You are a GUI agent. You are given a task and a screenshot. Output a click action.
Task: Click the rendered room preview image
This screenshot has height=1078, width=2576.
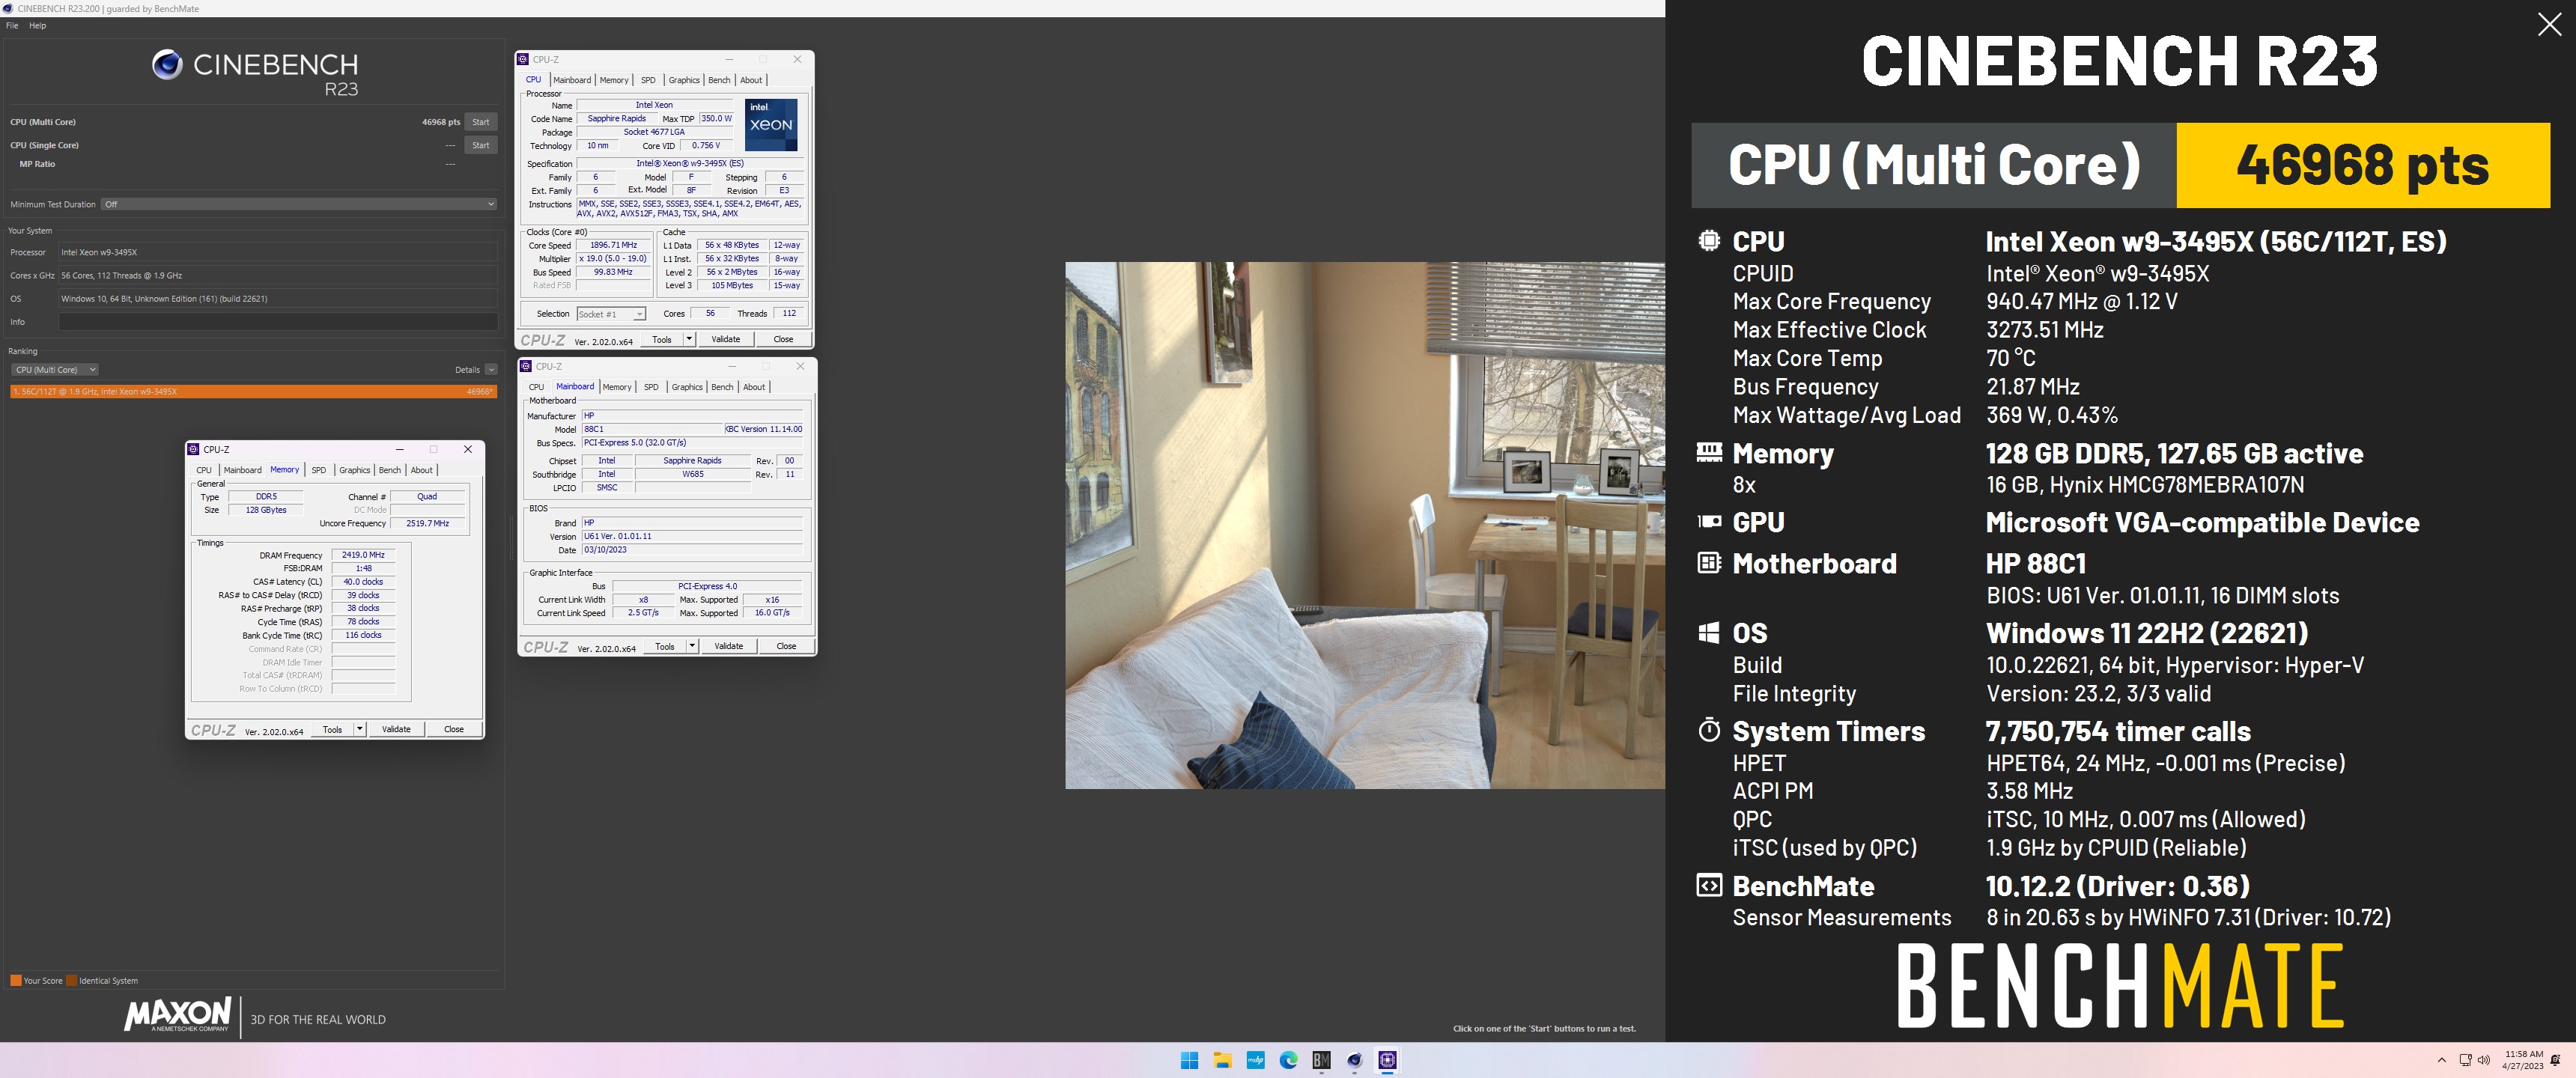point(1365,525)
